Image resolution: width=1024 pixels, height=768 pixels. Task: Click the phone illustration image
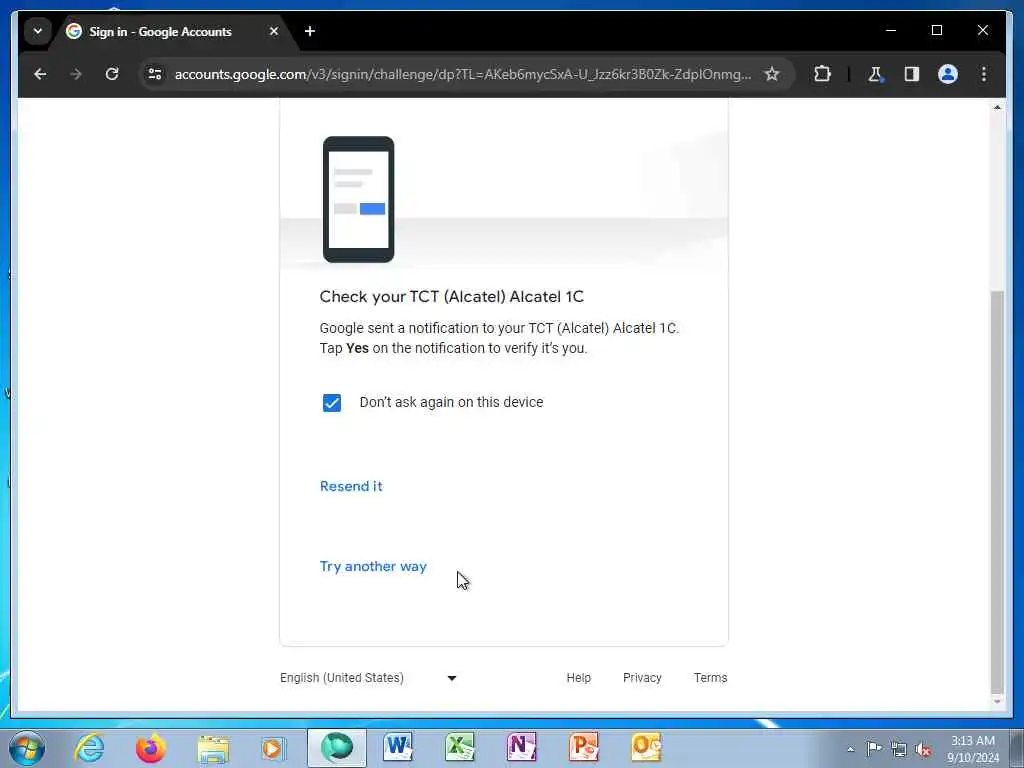coord(359,199)
